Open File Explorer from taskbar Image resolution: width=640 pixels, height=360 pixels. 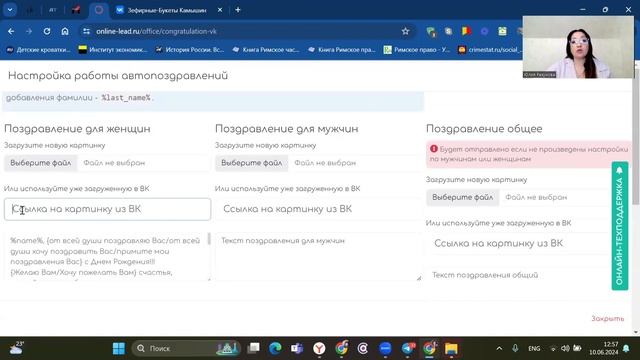click(x=451, y=349)
